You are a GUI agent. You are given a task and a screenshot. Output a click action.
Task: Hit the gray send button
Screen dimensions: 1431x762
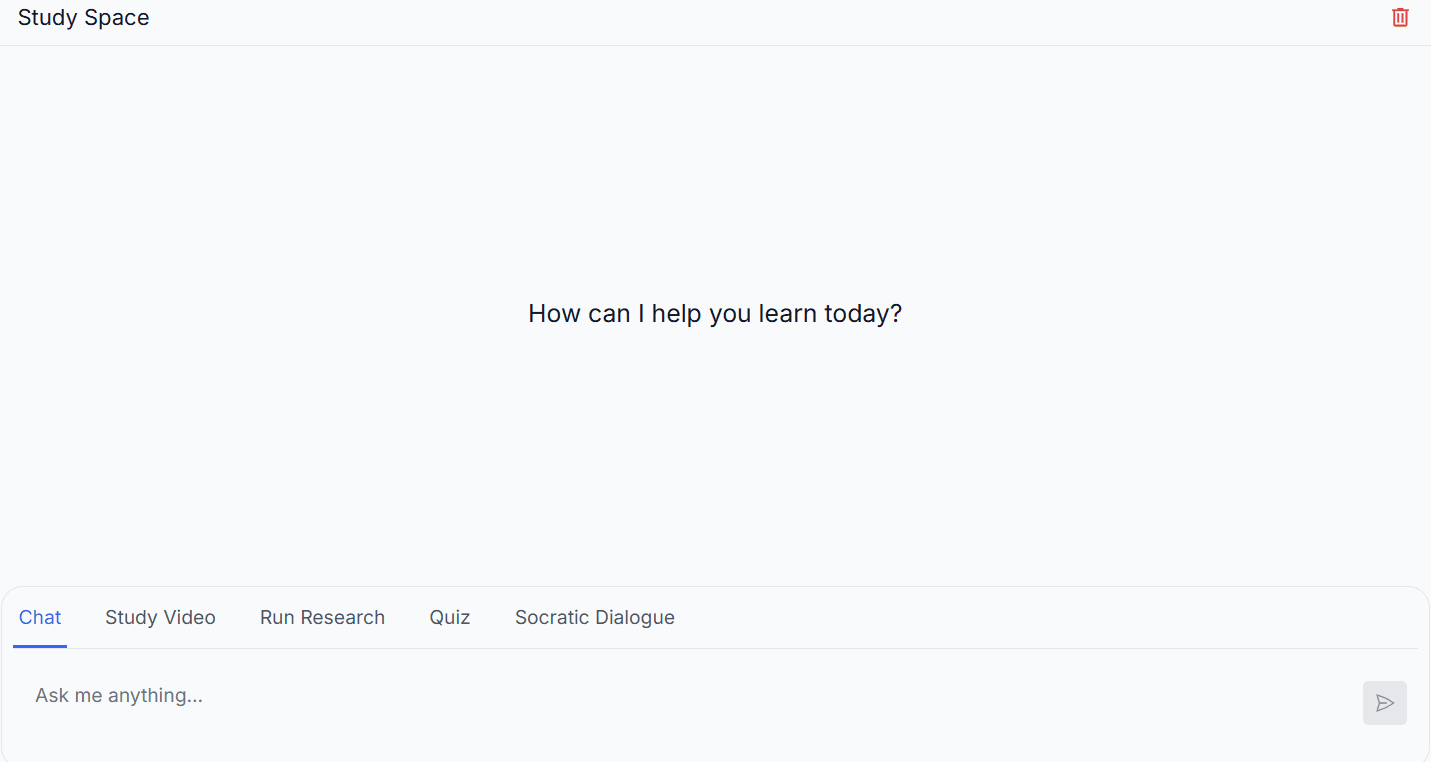coord(1384,703)
